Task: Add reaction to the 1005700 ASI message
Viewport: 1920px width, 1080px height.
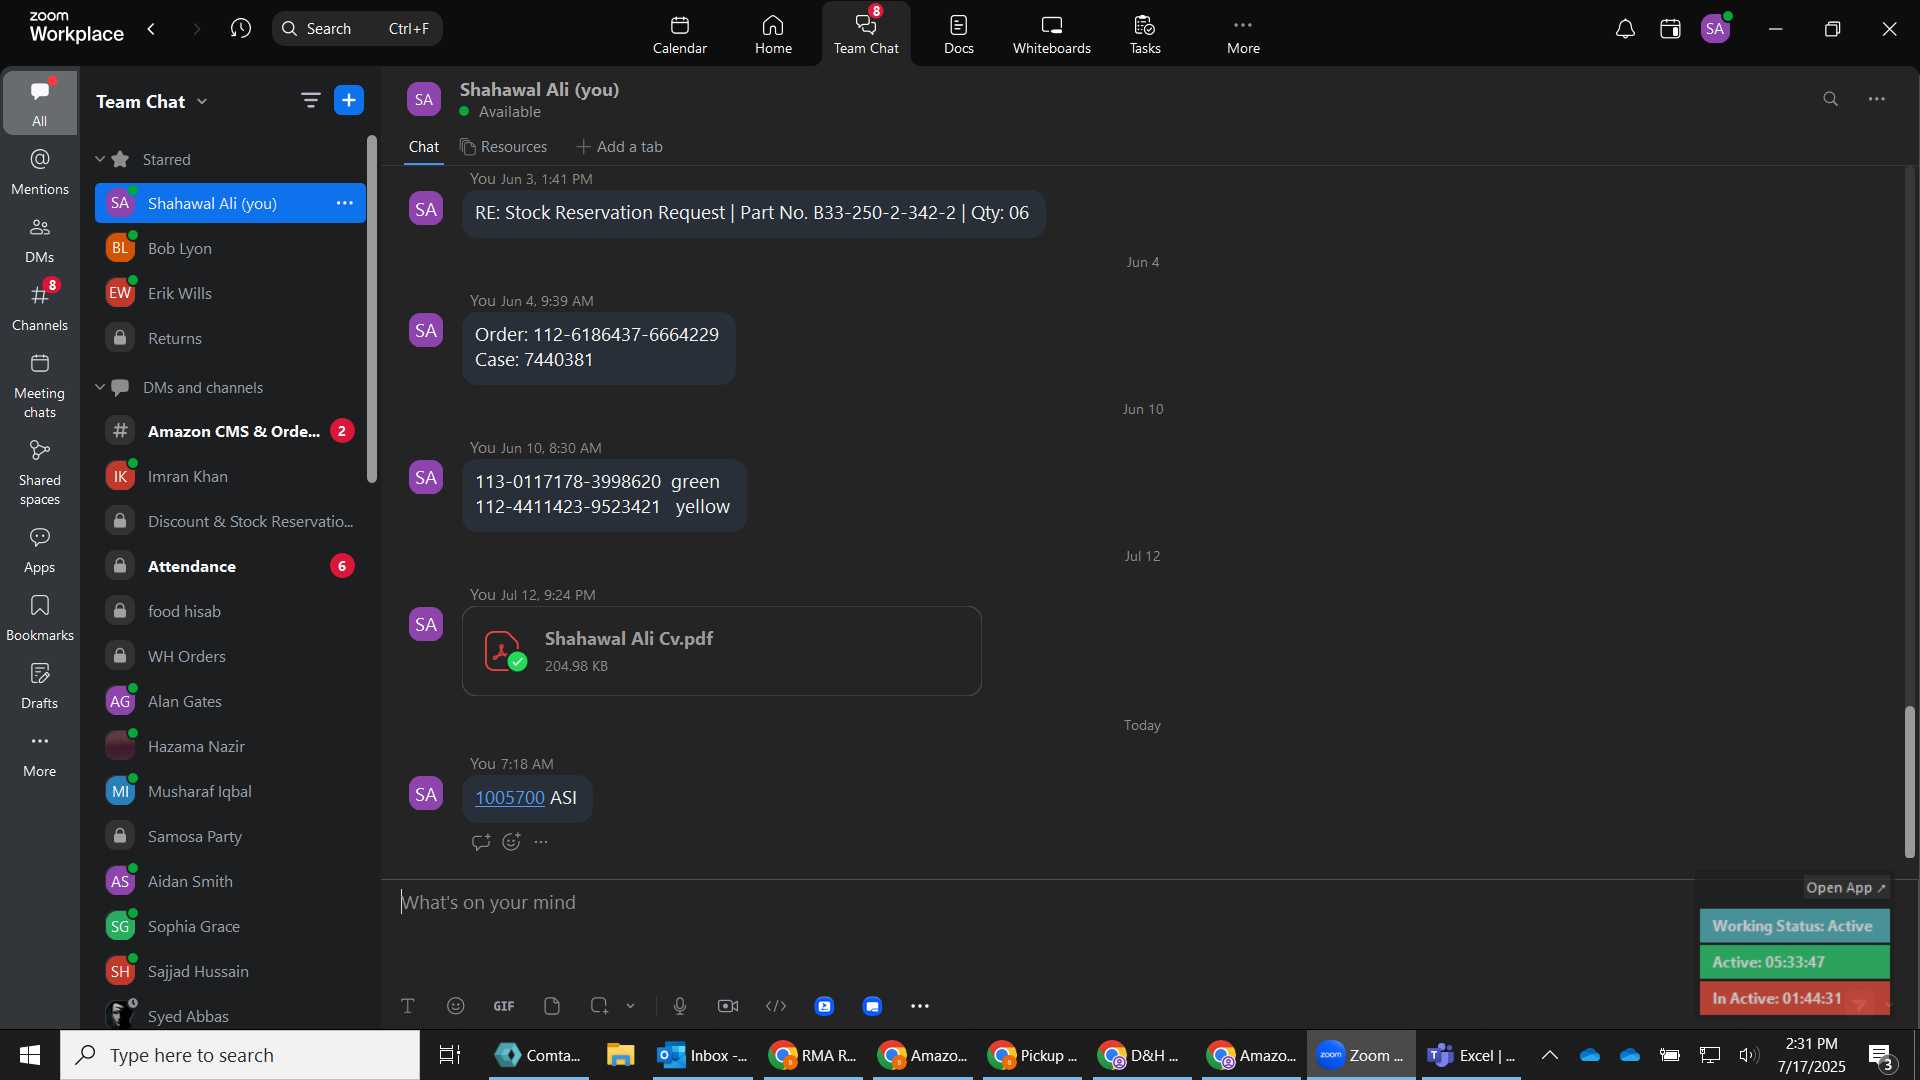Action: (511, 842)
